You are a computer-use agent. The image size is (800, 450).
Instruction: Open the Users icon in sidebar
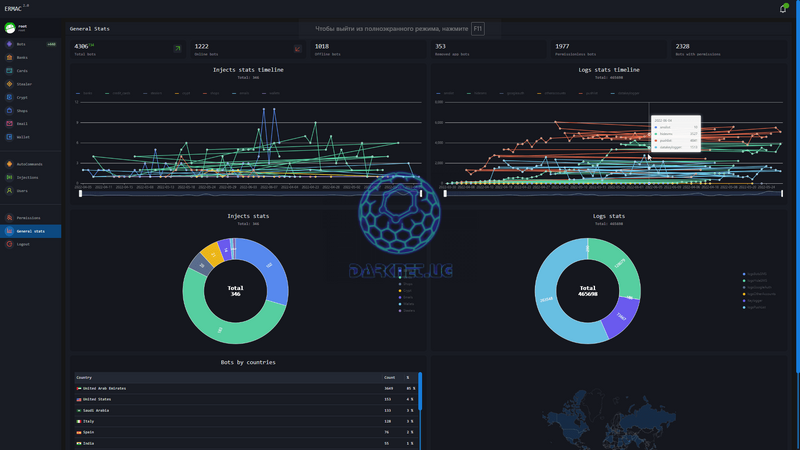point(9,191)
